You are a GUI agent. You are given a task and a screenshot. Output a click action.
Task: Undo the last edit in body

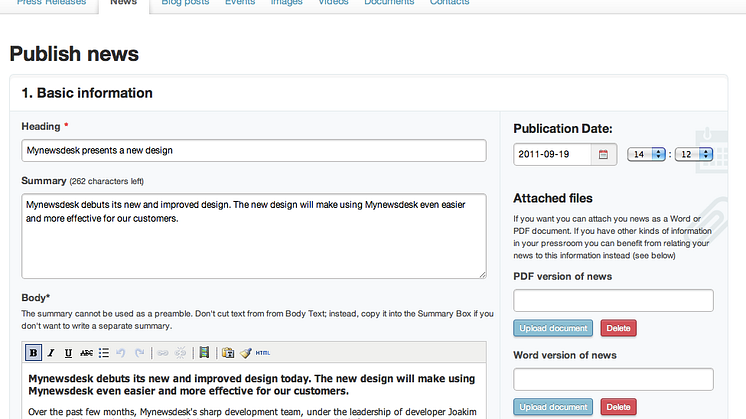click(x=121, y=353)
